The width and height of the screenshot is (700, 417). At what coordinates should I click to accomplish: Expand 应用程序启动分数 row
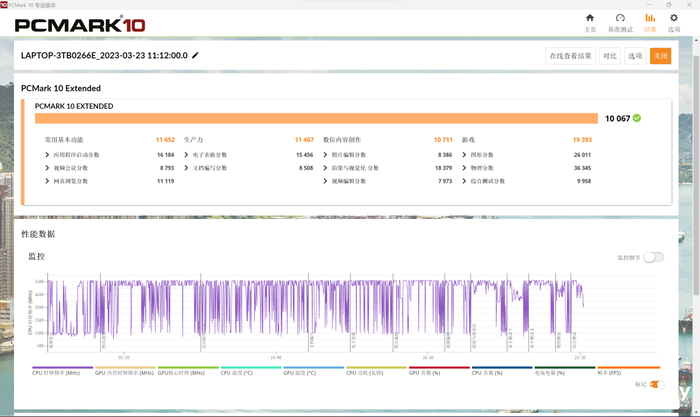click(47, 155)
